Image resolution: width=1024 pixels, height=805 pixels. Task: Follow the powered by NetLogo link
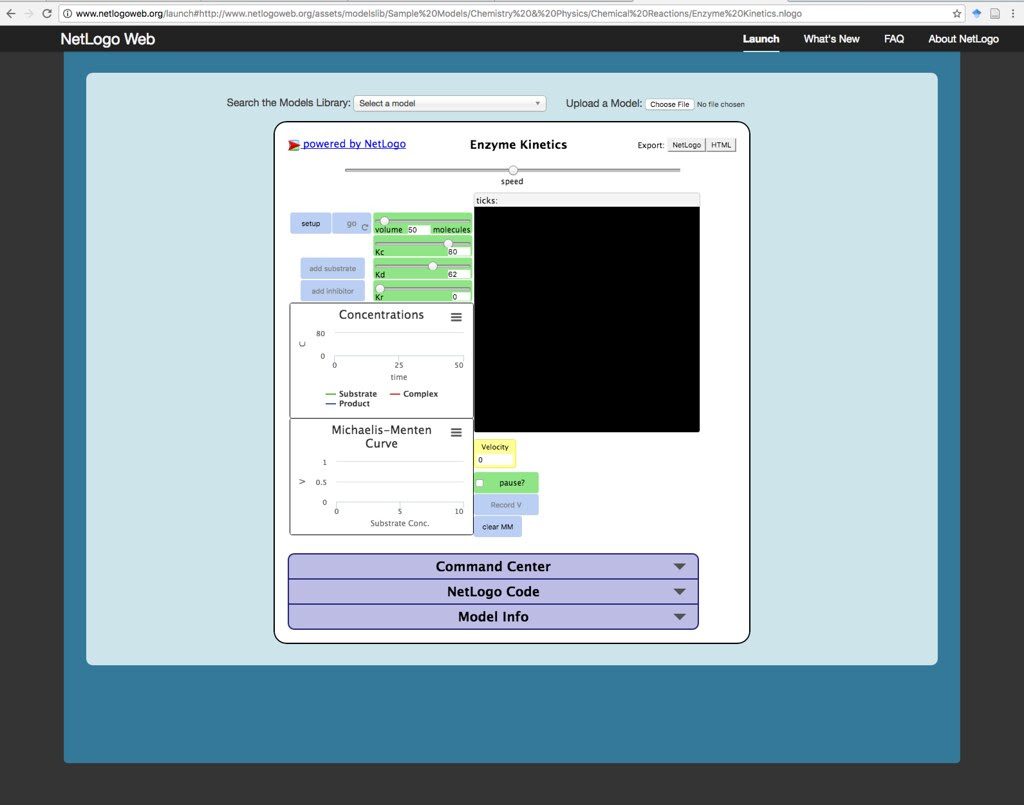click(x=354, y=144)
